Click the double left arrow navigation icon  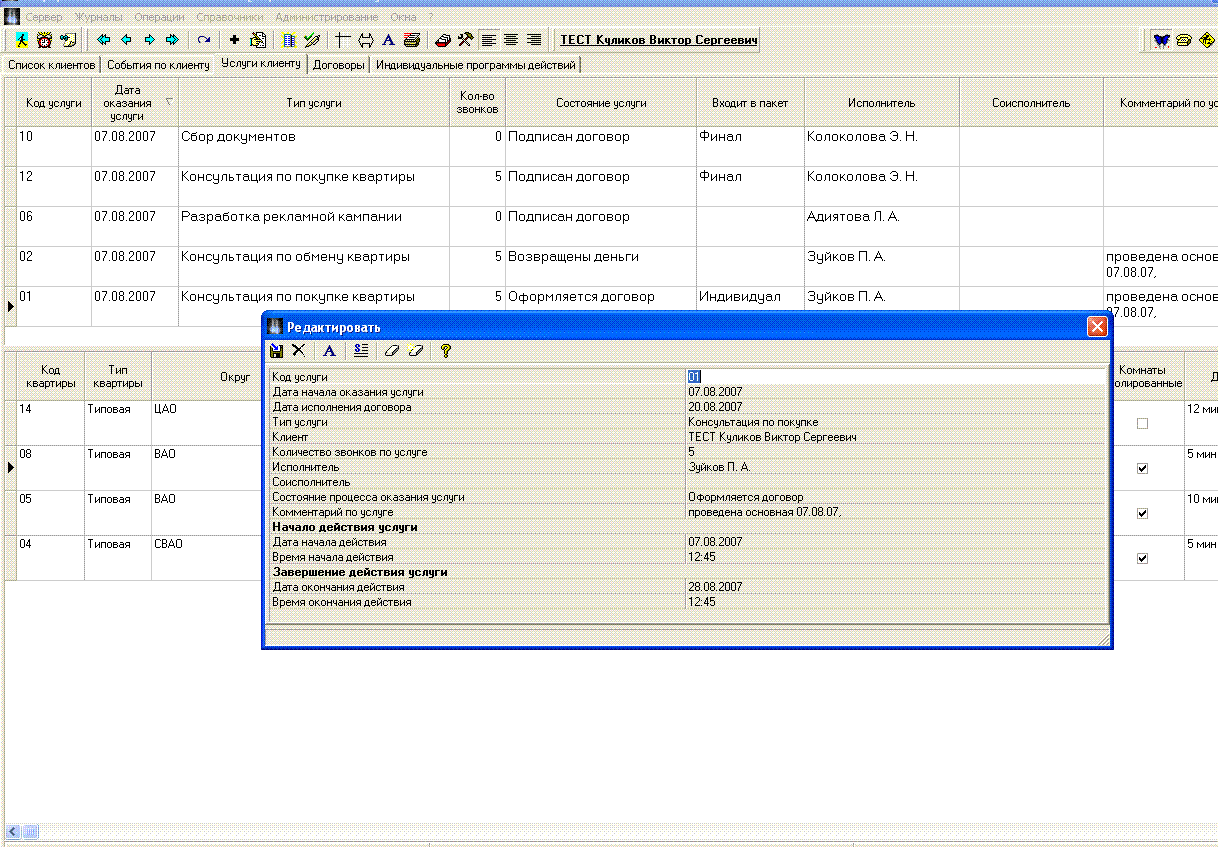(103, 40)
